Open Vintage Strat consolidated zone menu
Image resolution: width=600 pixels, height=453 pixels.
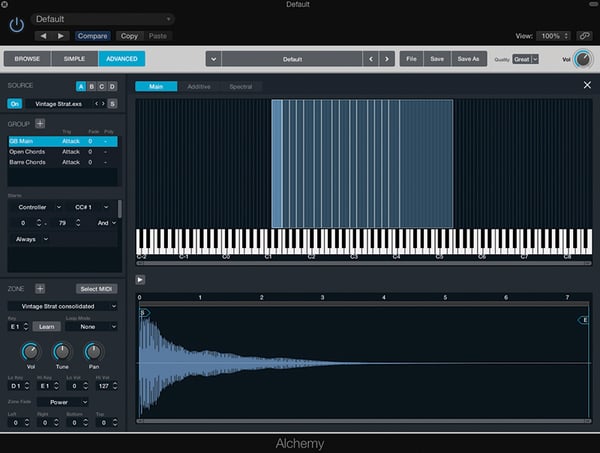(x=62, y=306)
